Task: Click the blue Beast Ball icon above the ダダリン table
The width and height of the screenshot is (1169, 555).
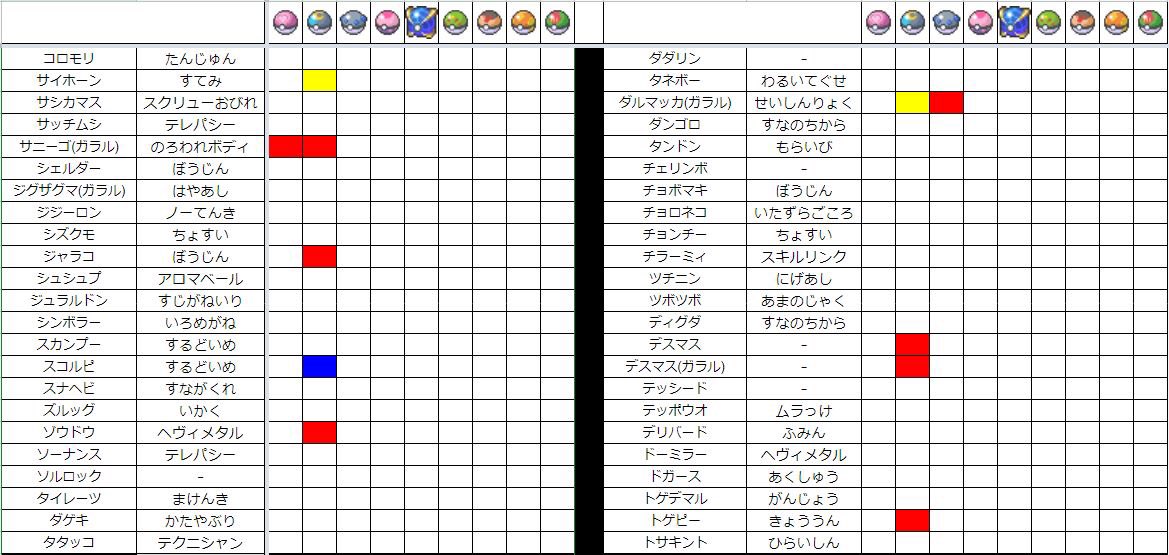Action: [1014, 23]
